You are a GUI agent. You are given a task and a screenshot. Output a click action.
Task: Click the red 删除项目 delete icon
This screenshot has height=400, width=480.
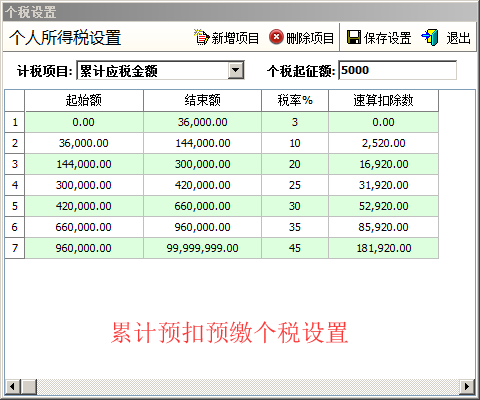click(x=276, y=37)
